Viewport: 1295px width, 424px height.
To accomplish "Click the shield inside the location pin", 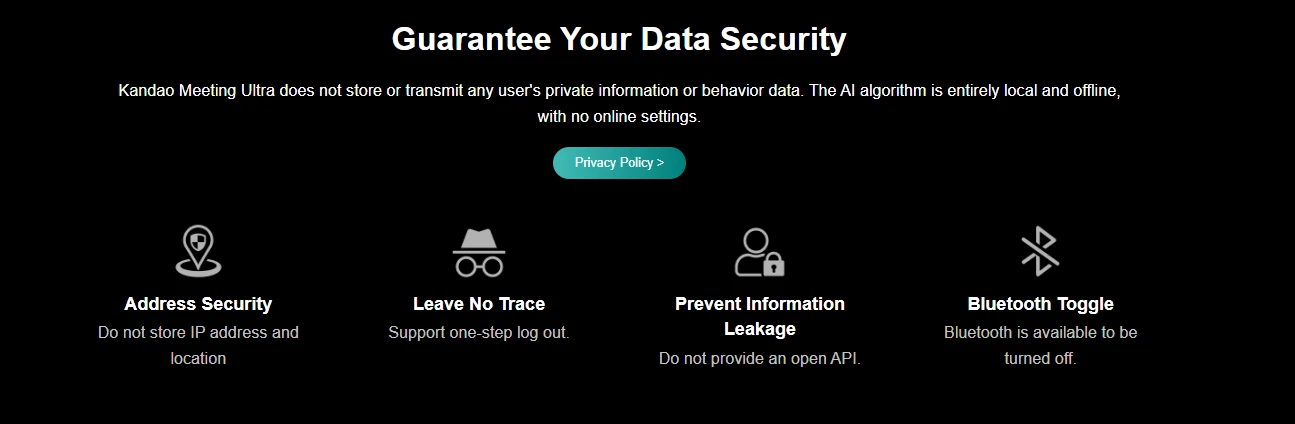I will [x=198, y=242].
